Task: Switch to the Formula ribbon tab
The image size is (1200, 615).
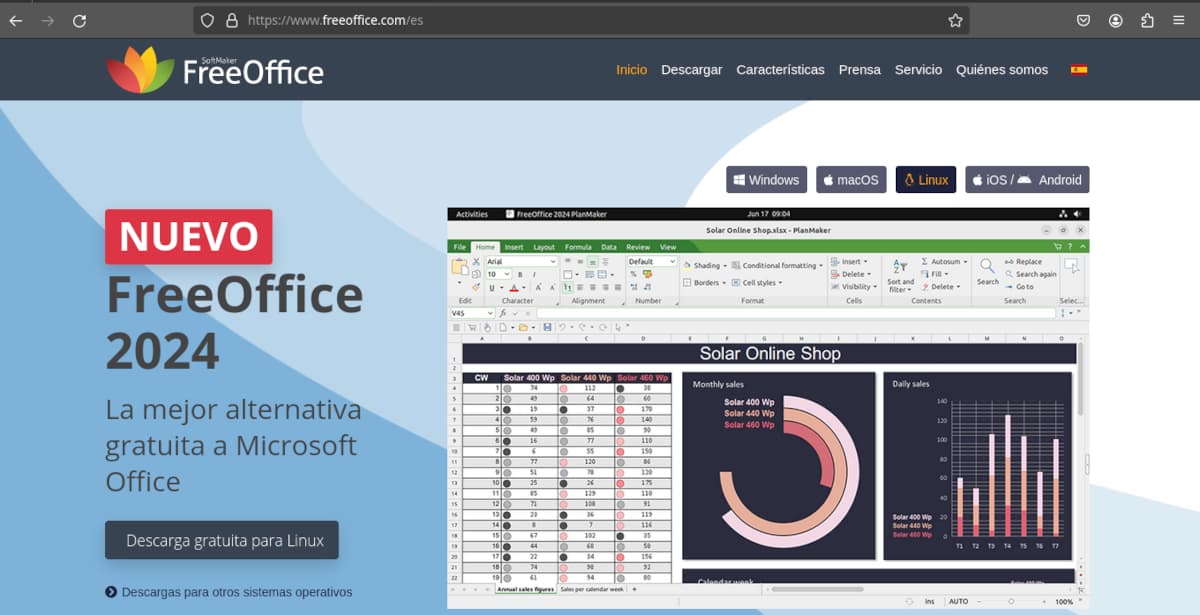Action: [x=578, y=247]
